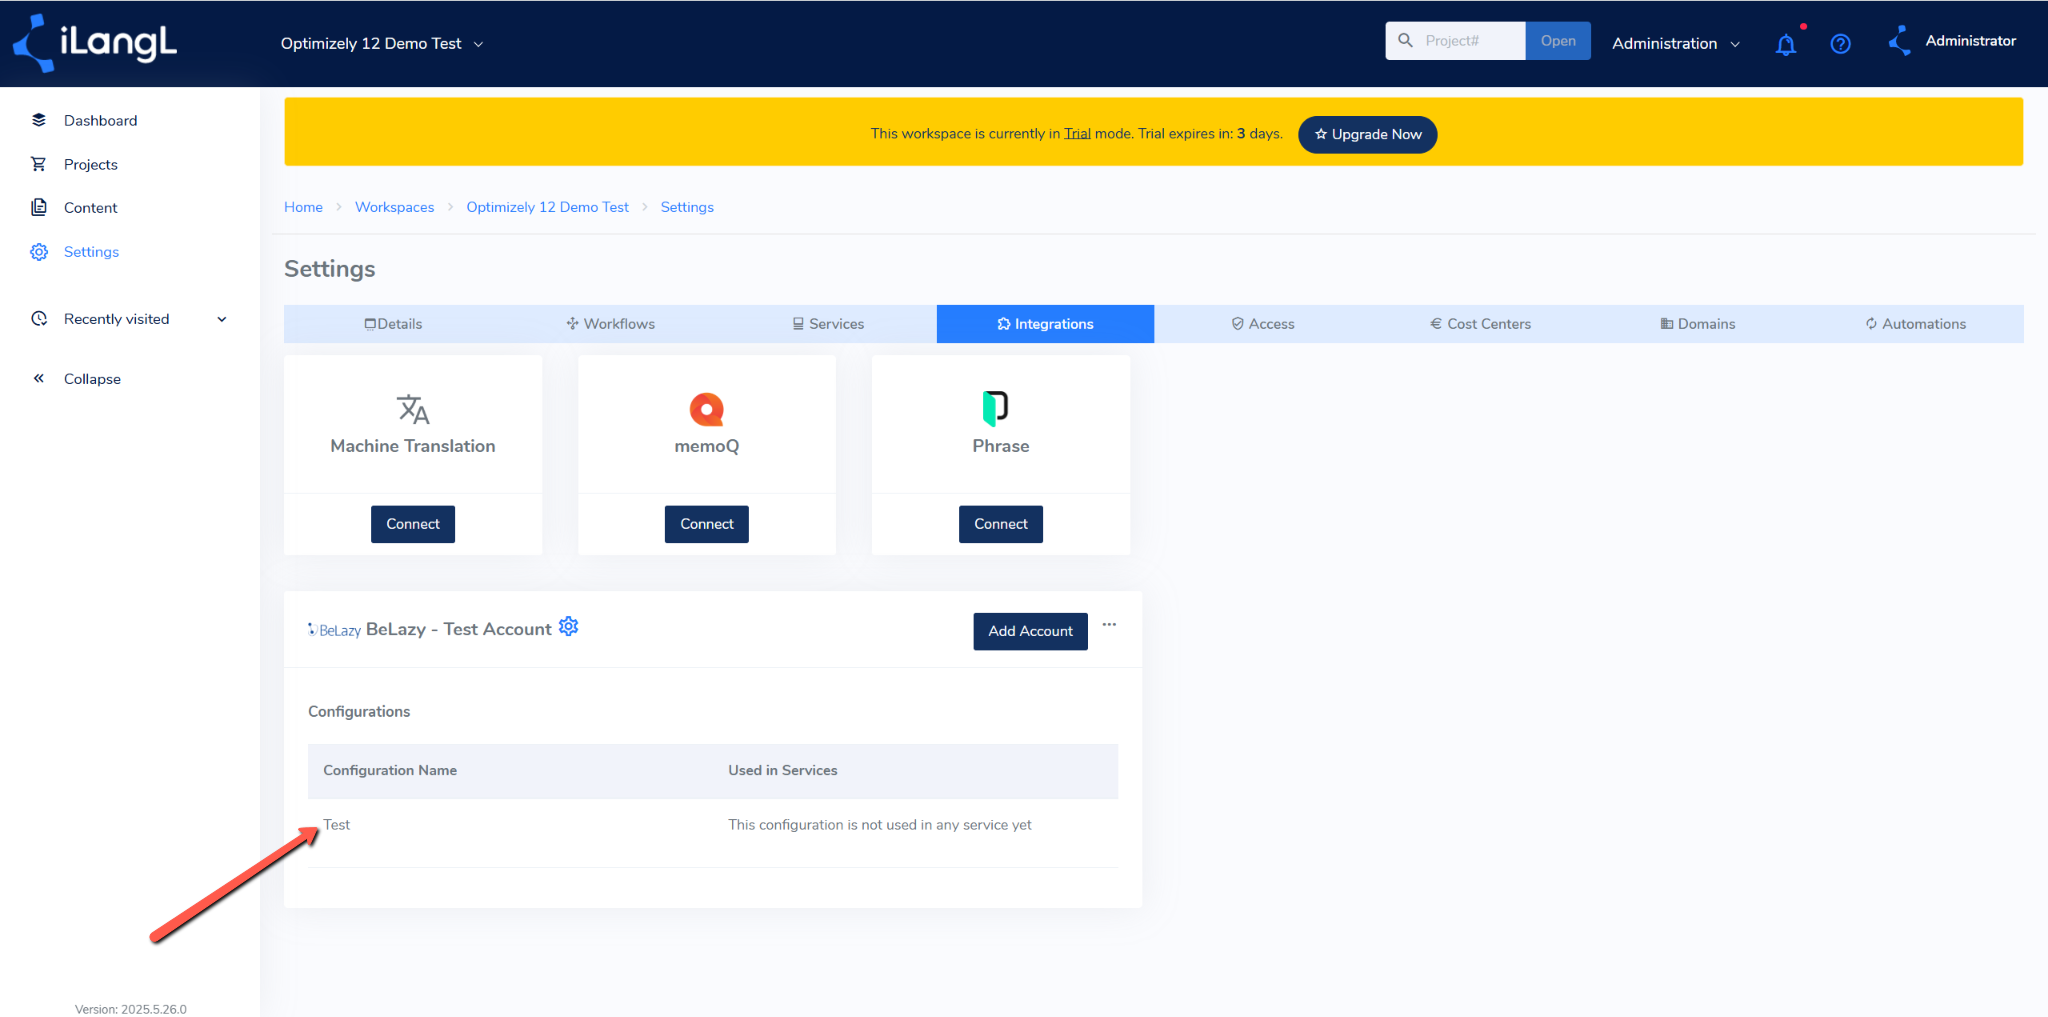Switch to the Access tab

coord(1262,324)
